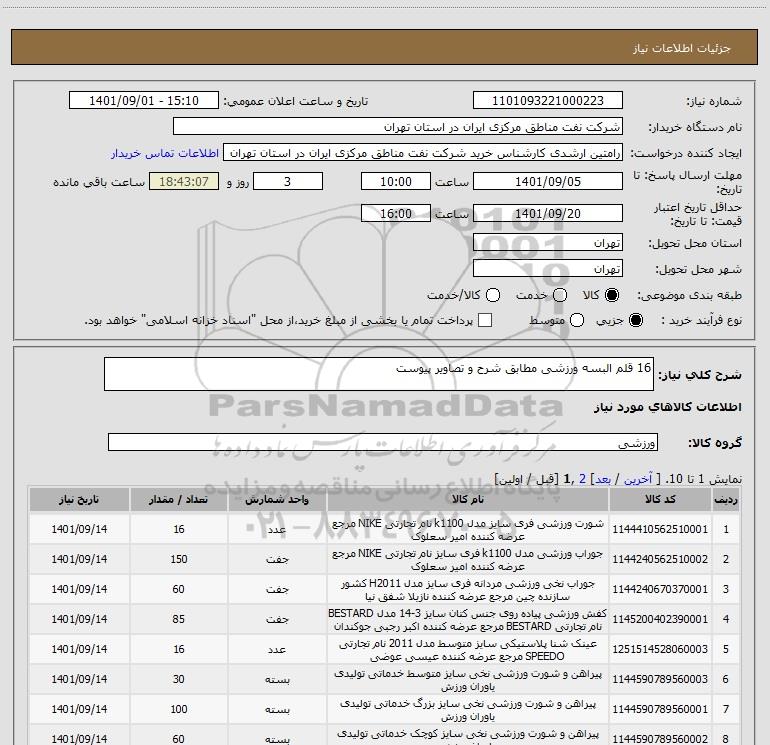Click the buyer organization name field
This screenshot has height=745, width=770.
coord(398,127)
